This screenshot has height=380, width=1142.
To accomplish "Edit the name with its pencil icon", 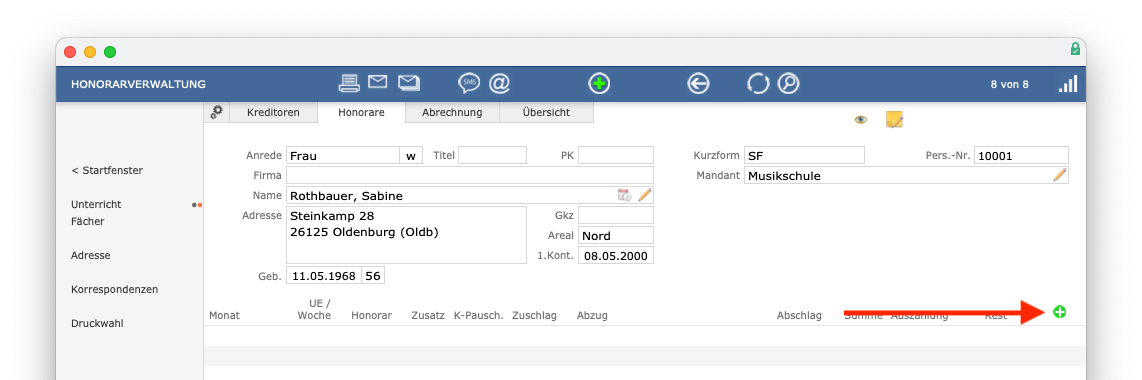I will pyautogui.click(x=645, y=195).
